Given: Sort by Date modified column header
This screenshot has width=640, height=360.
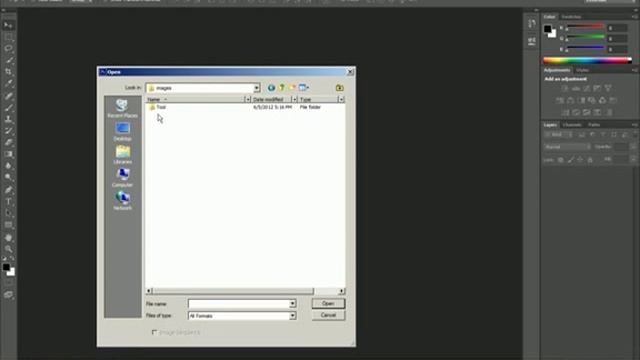Looking at the screenshot, I should pos(271,99).
